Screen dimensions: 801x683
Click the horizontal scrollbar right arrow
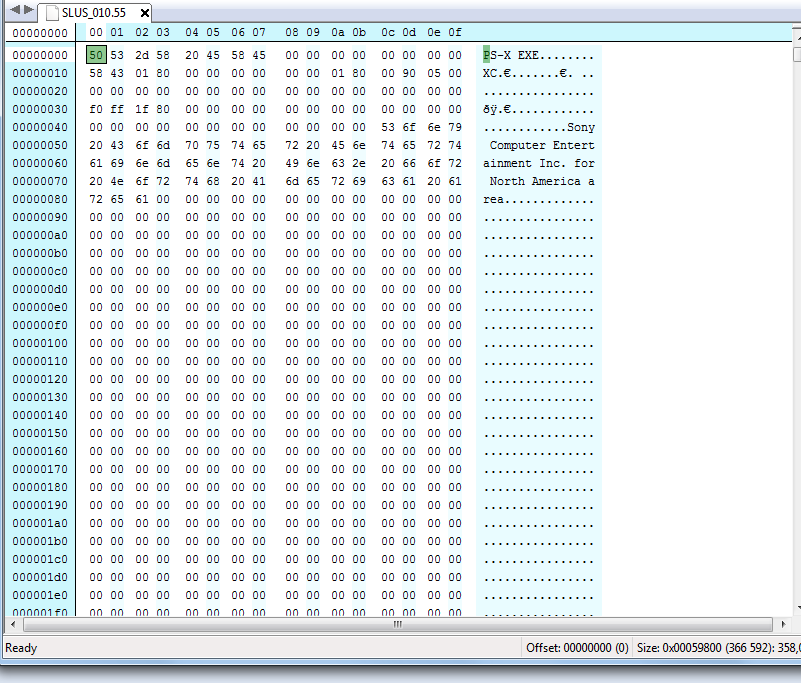[x=783, y=624]
